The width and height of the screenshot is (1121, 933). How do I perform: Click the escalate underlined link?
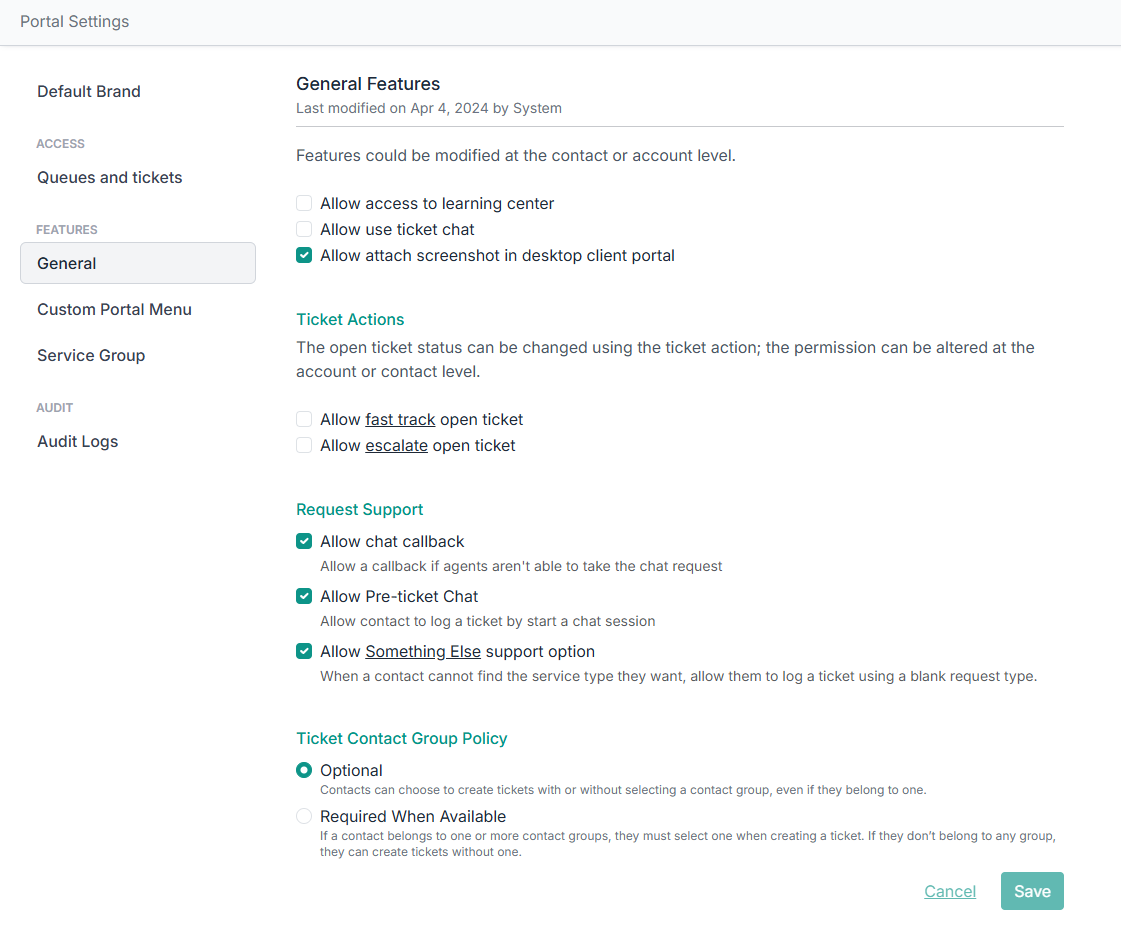tap(396, 446)
